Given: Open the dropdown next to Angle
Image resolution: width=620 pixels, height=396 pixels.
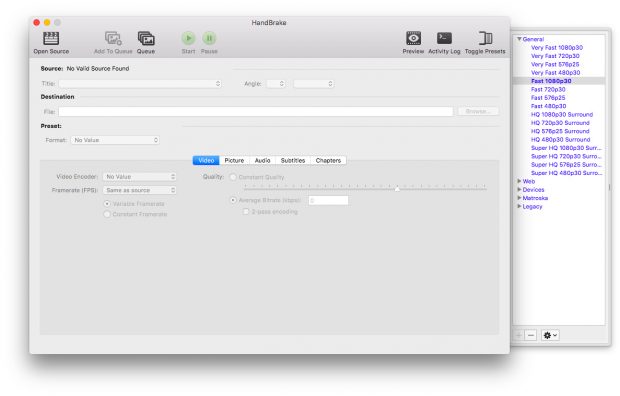Looking at the screenshot, I should [314, 84].
